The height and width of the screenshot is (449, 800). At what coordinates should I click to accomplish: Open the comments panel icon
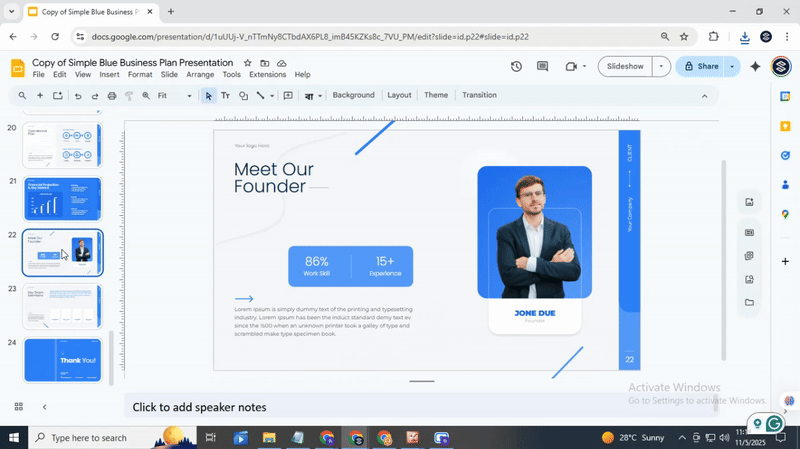(543, 67)
